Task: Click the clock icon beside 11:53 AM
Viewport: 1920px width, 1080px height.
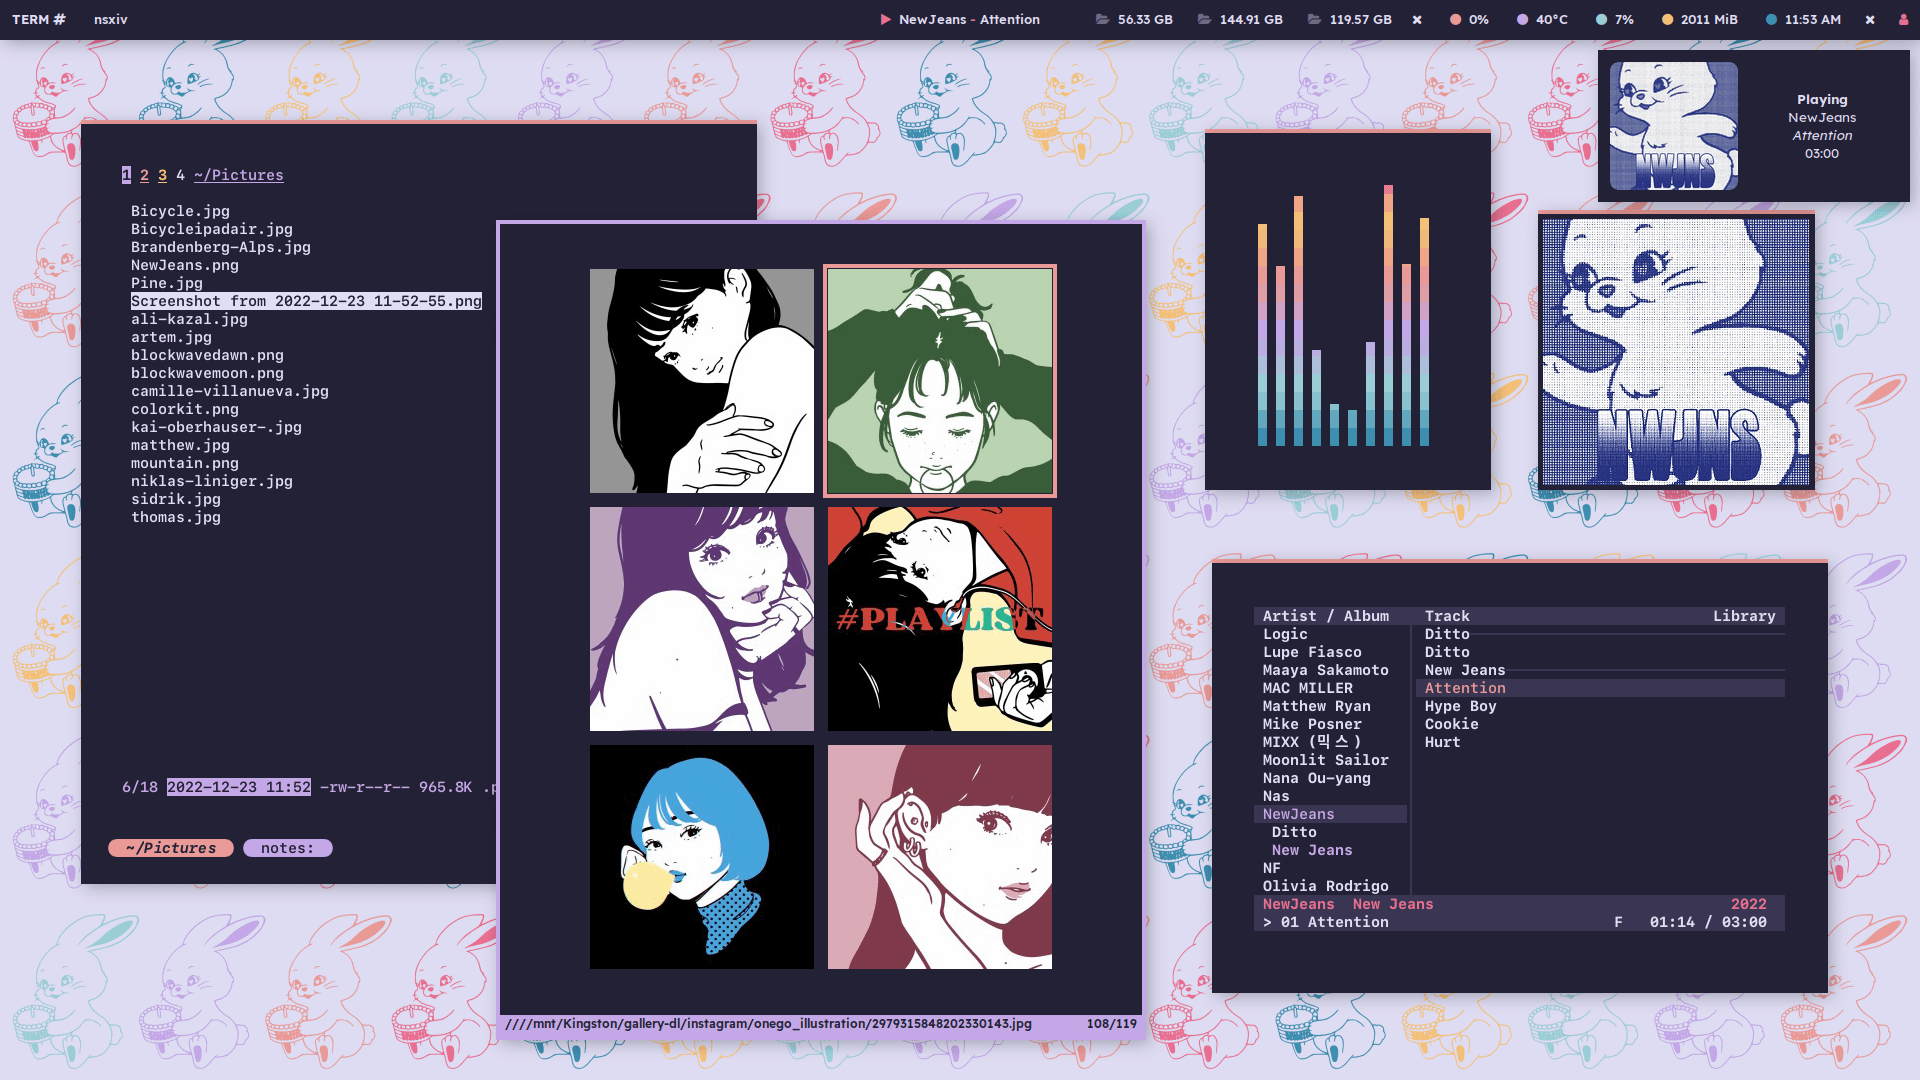Action: (x=1771, y=19)
